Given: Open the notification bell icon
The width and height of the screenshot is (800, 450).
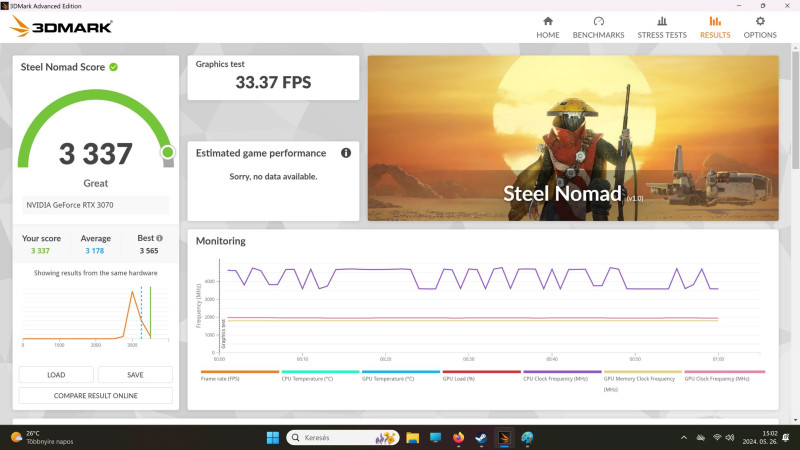Looking at the screenshot, I should 786,438.
